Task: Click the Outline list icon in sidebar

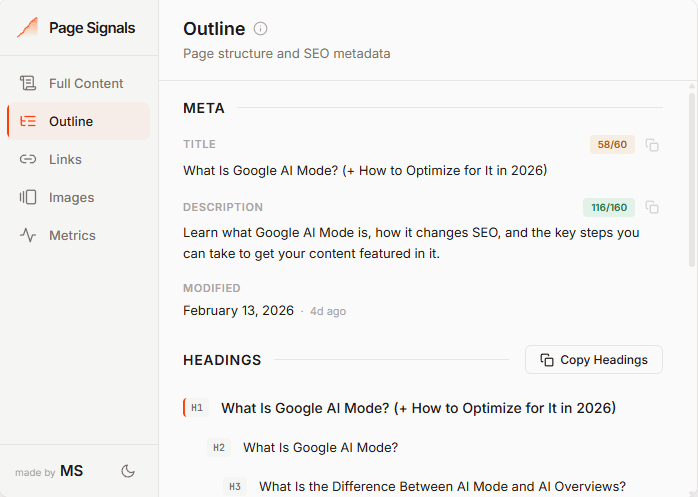Action: click(x=28, y=121)
